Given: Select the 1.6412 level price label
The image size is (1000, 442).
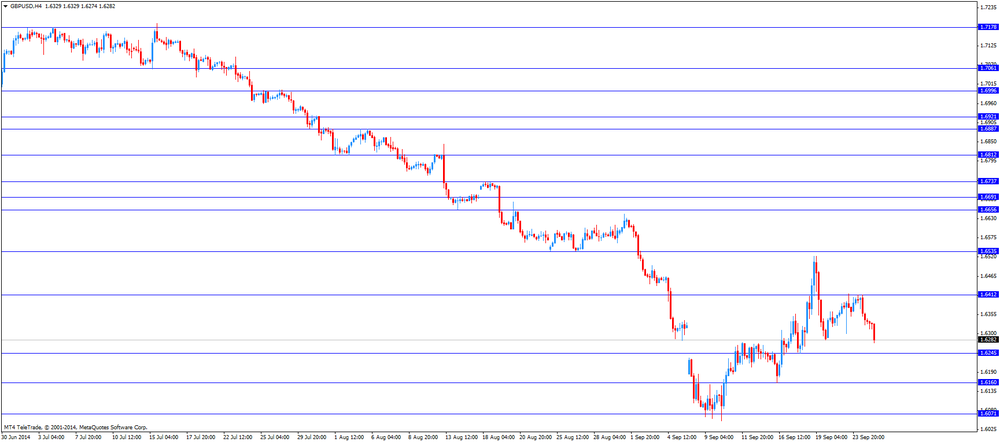Looking at the screenshot, I should 988,295.
